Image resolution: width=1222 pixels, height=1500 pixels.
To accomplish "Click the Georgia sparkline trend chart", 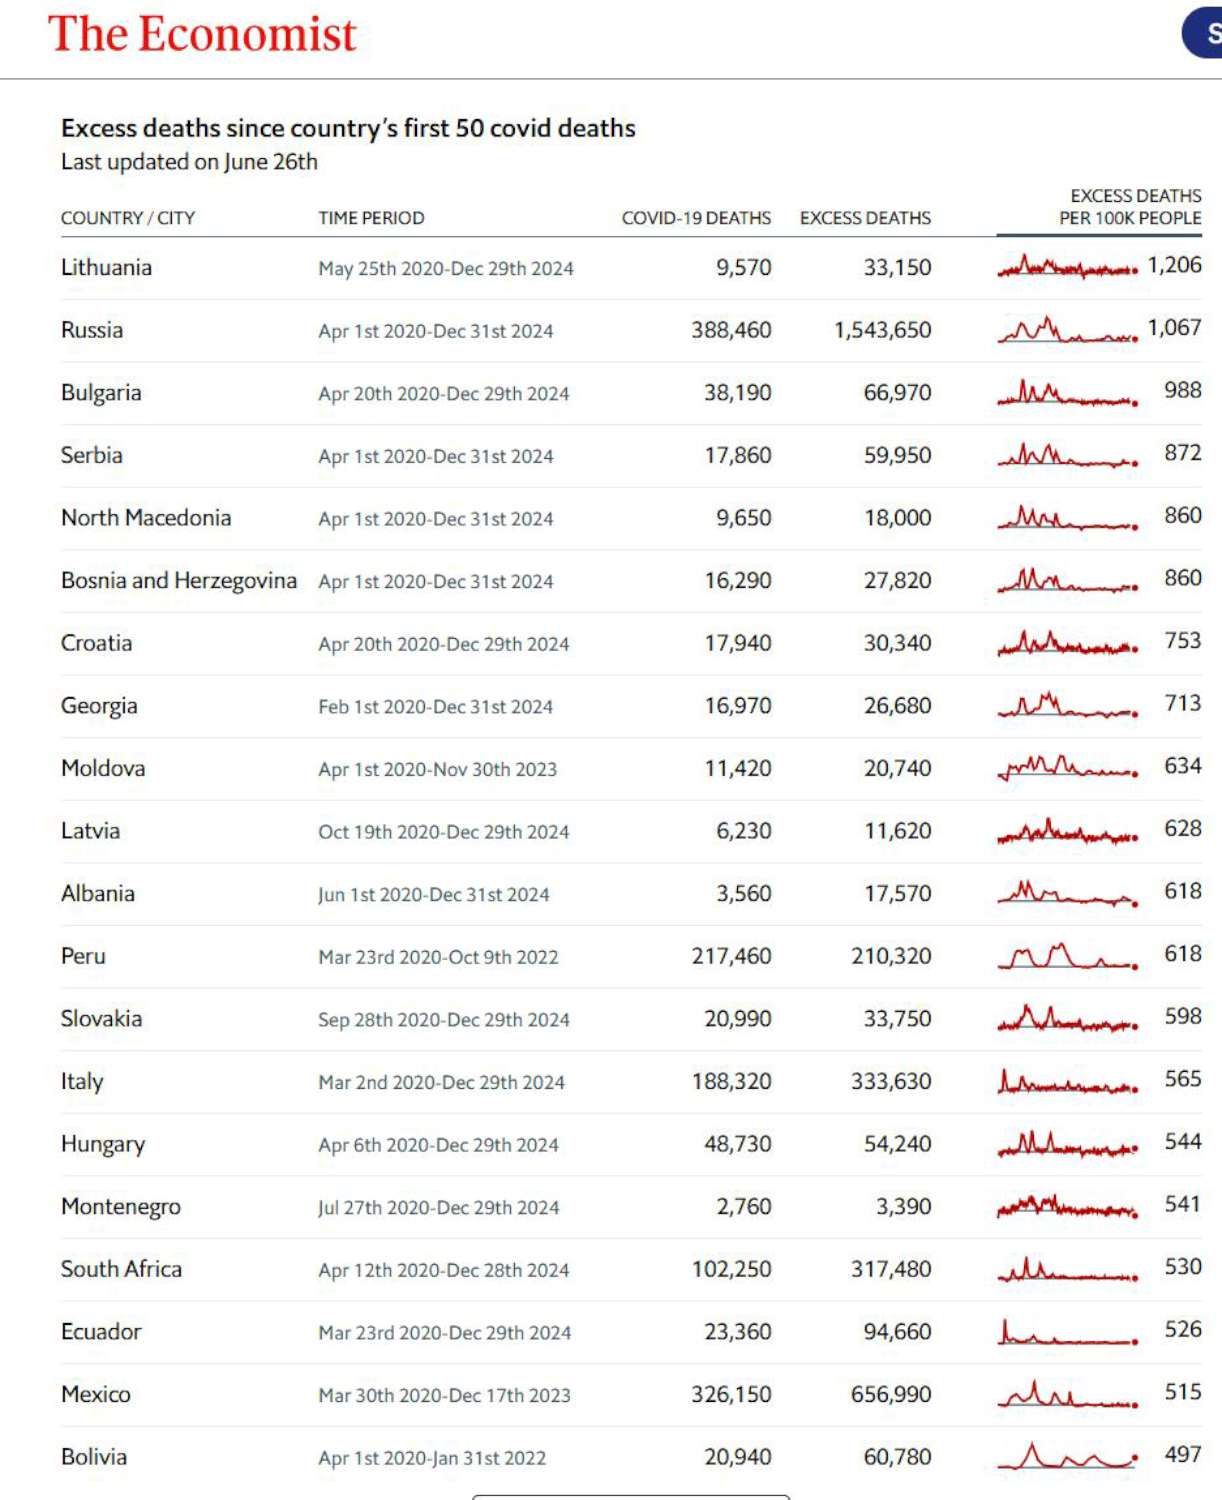I will coord(1067,706).
